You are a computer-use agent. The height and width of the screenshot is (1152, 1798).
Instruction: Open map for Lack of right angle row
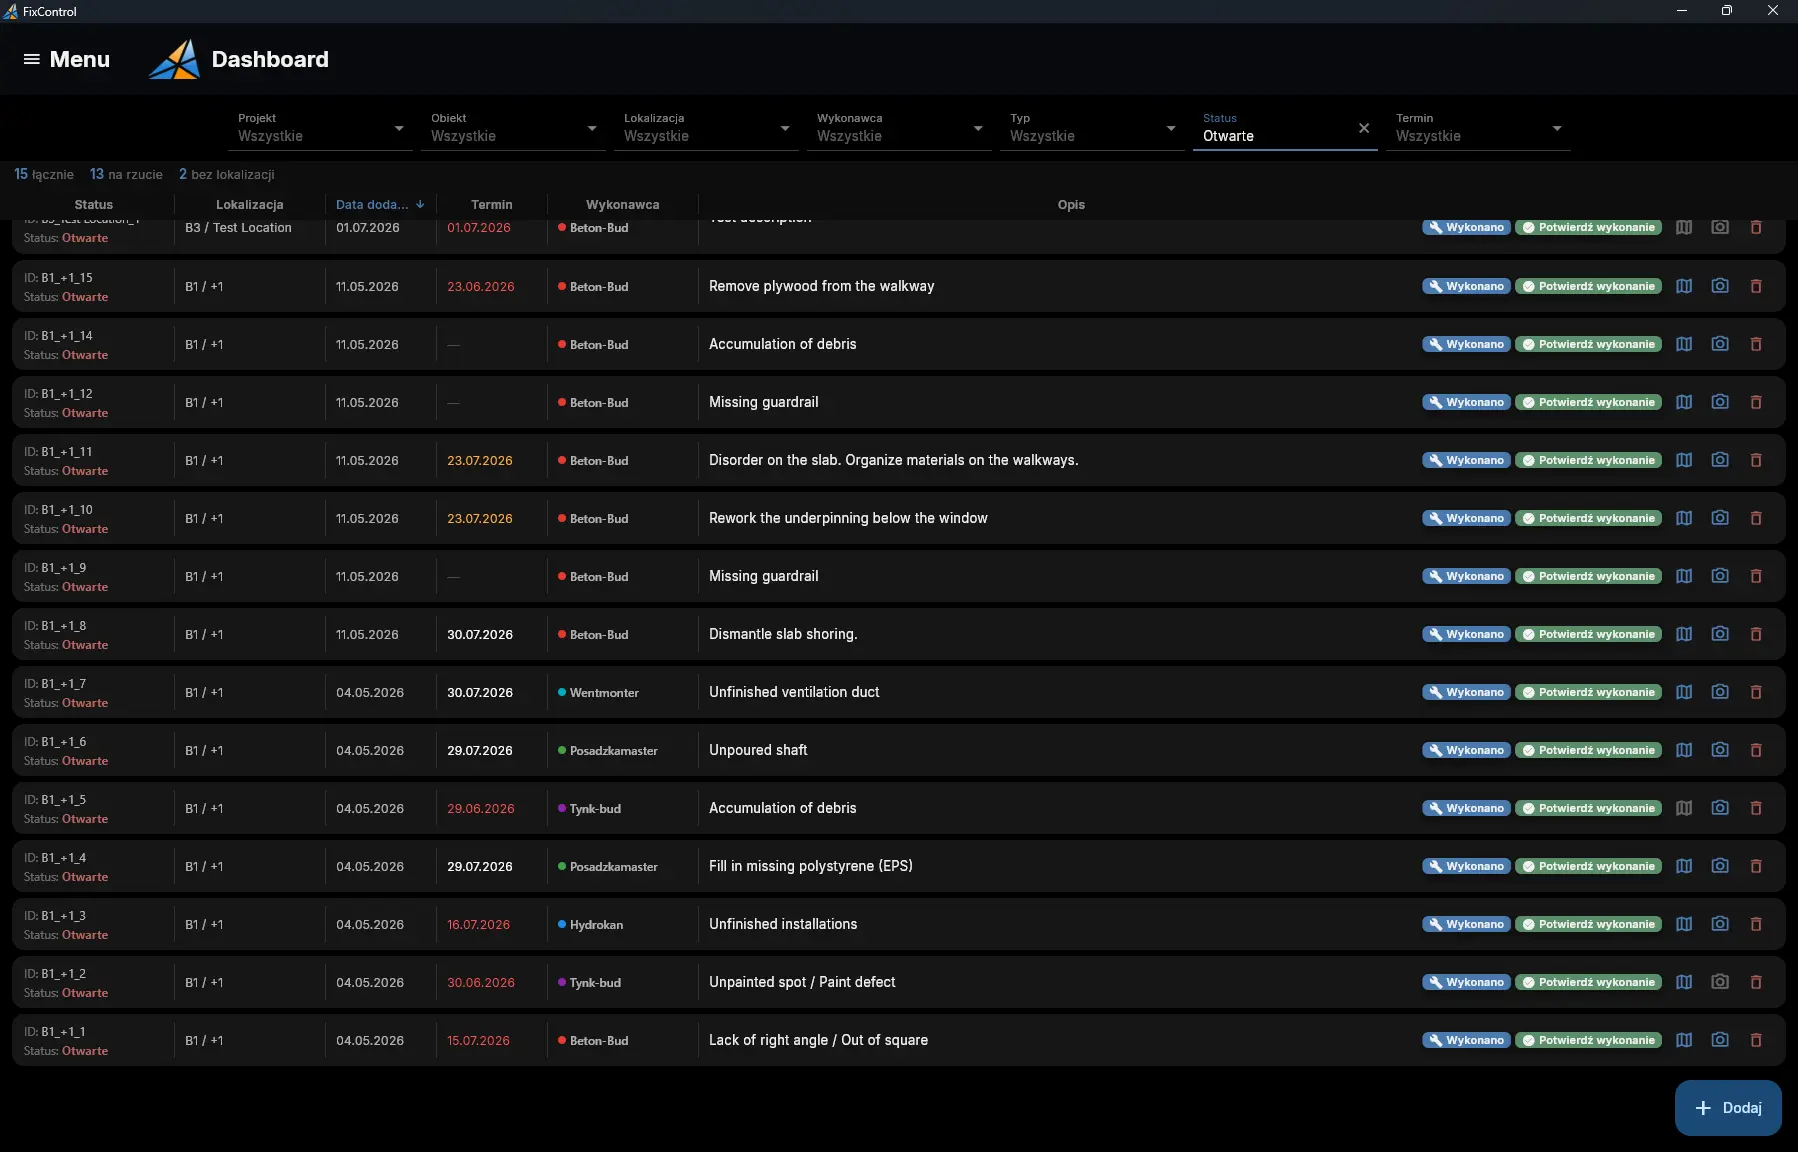tap(1684, 1040)
